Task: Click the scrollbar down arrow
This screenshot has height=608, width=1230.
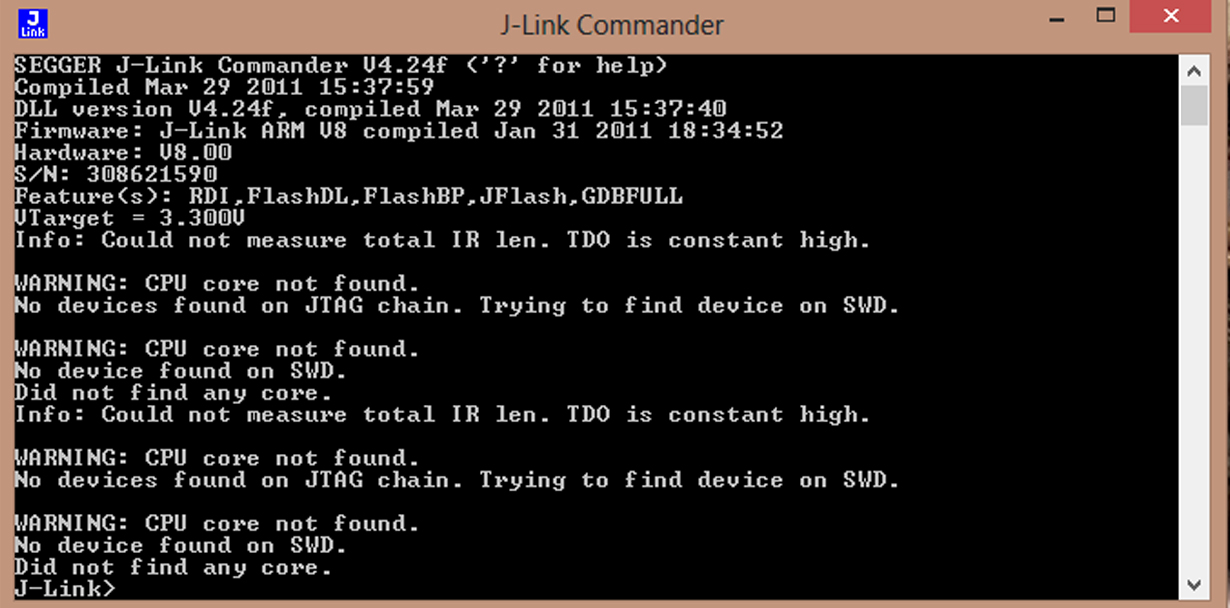Action: click(1194, 585)
